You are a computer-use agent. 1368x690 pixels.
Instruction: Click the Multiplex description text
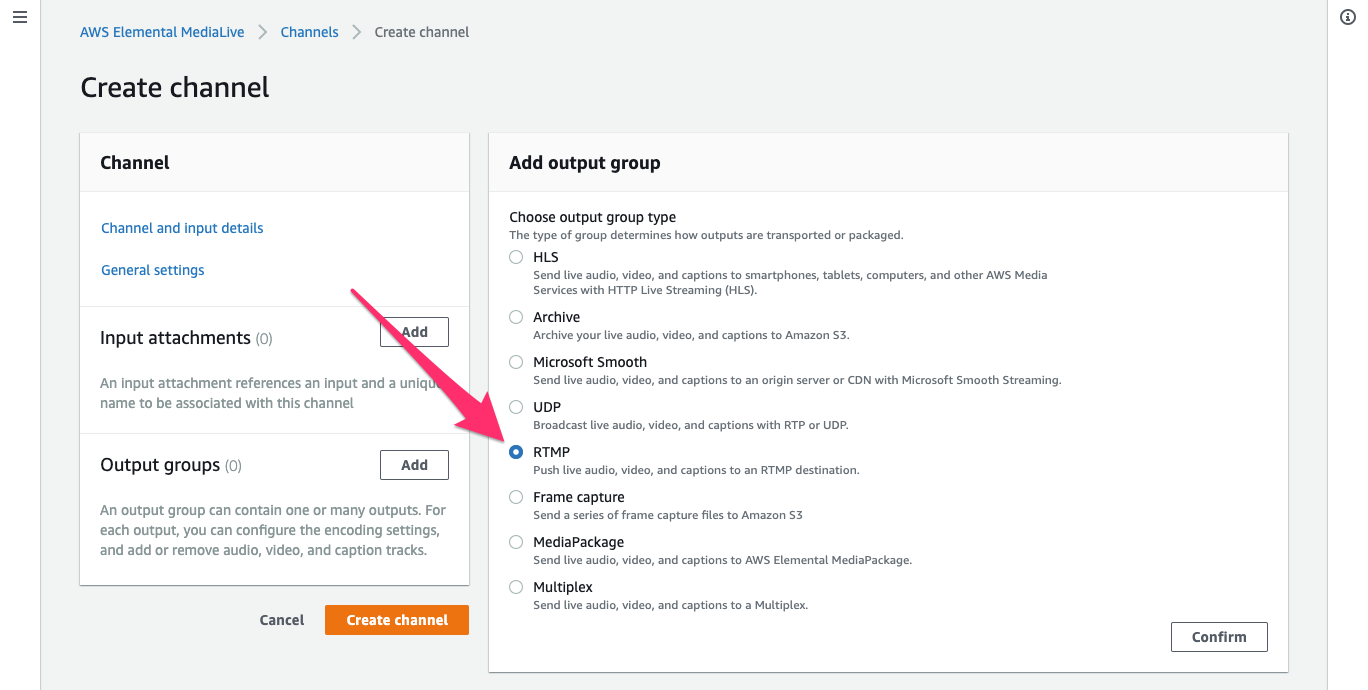[670, 605]
